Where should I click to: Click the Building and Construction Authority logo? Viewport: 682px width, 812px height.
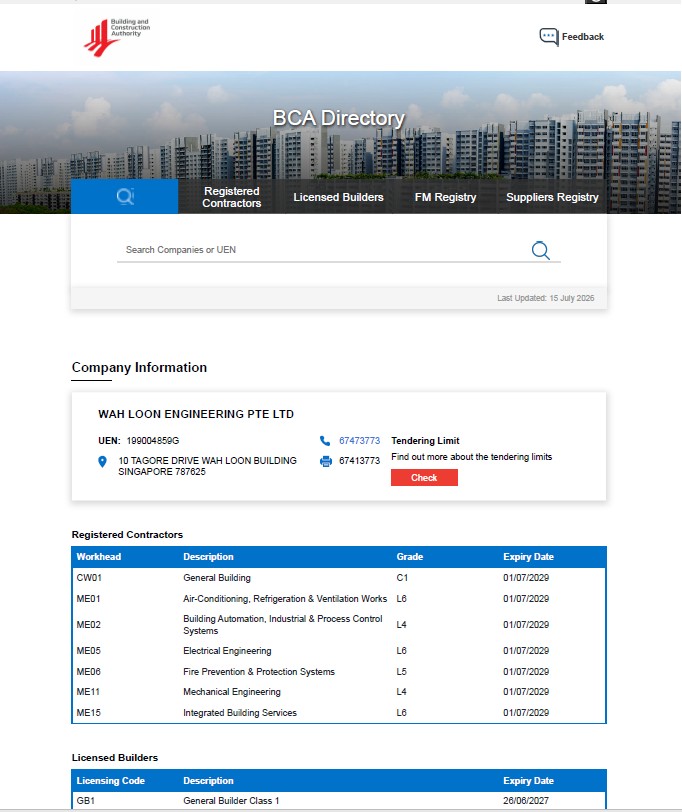[x=117, y=36]
